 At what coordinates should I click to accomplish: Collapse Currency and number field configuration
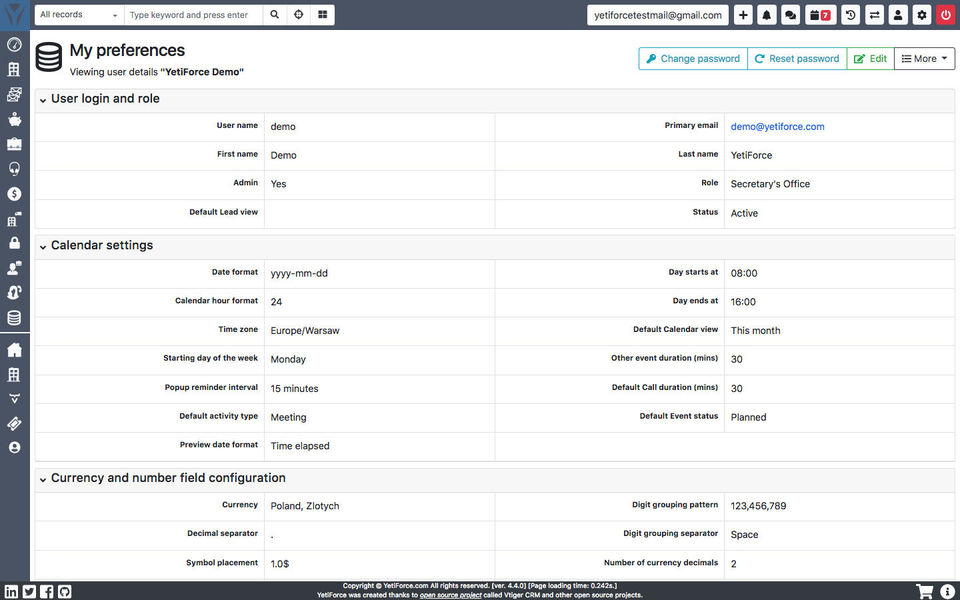(43, 479)
